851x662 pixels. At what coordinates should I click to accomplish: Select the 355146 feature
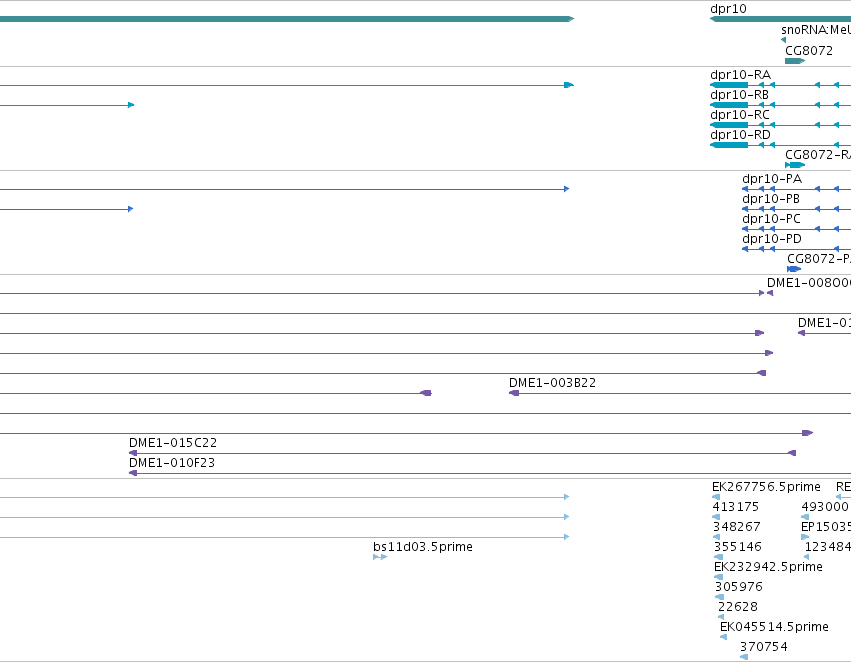[x=718, y=557]
